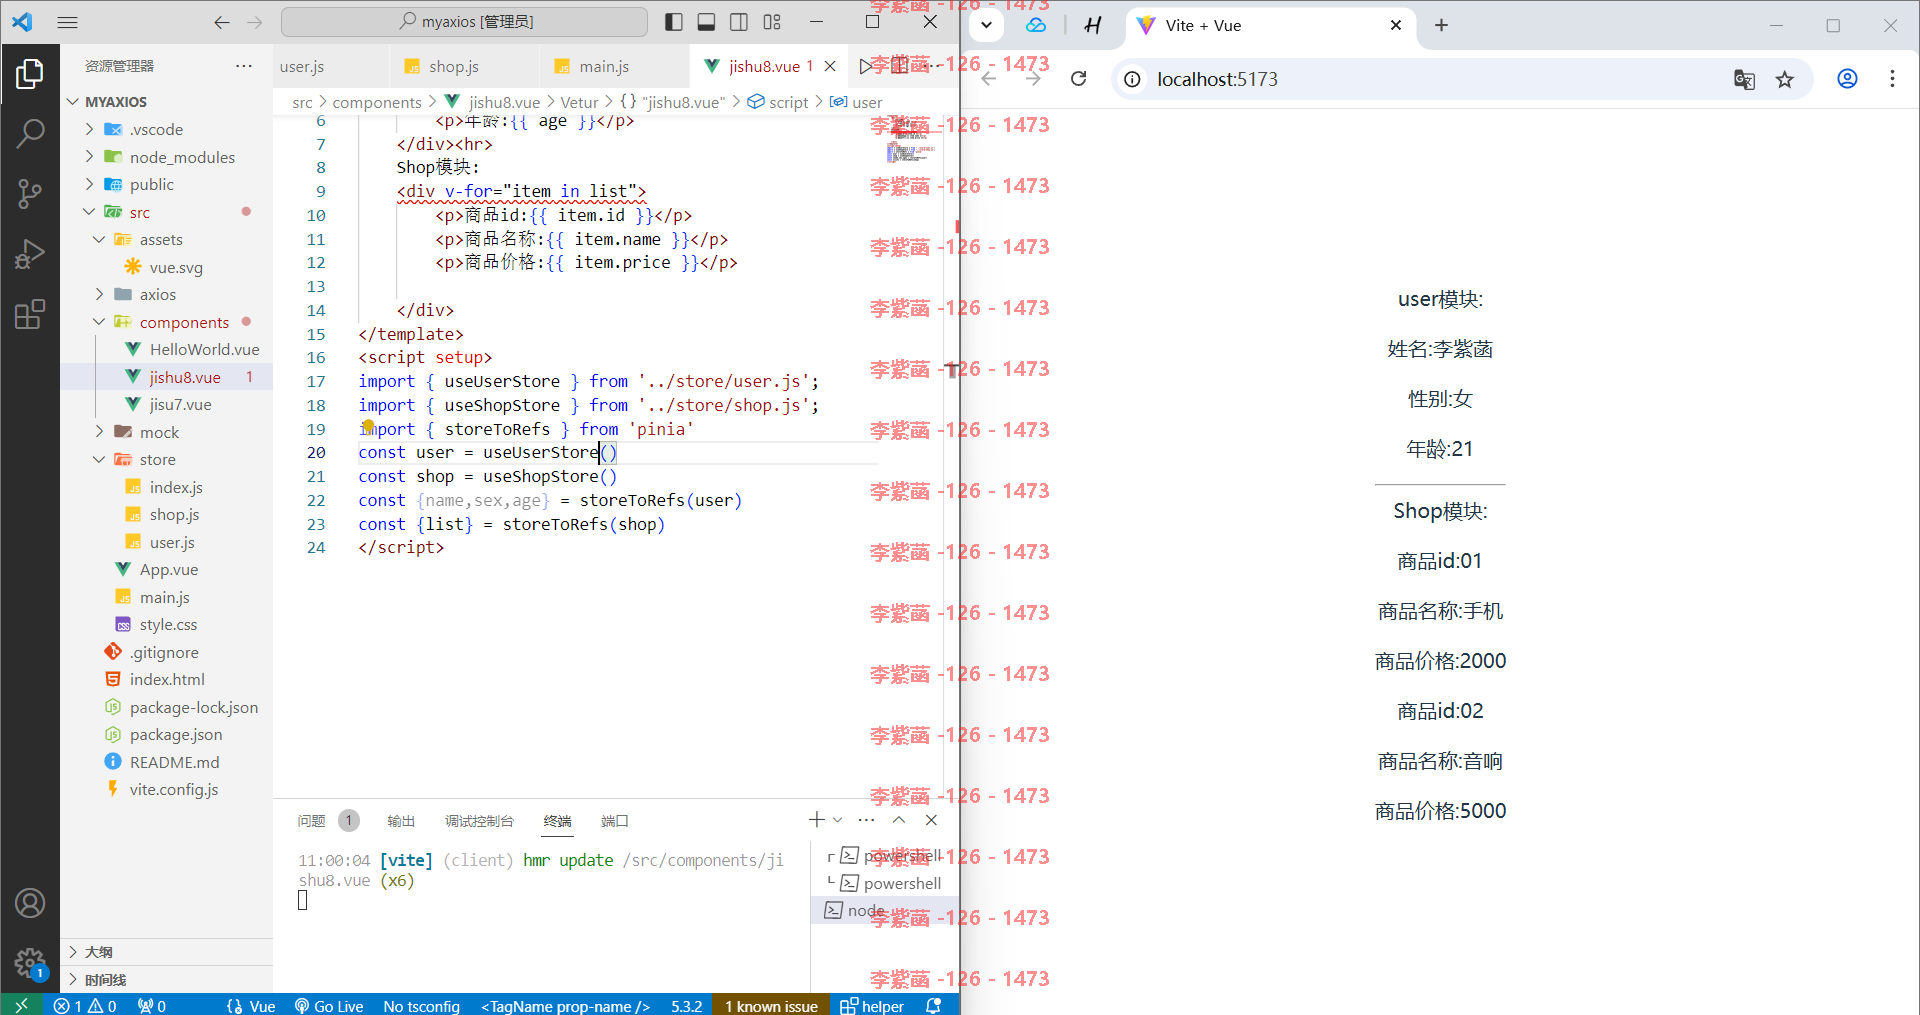1920x1015 pixels.
Task: Open the 调试控制台 debug console tab
Action: pyautogui.click(x=479, y=821)
